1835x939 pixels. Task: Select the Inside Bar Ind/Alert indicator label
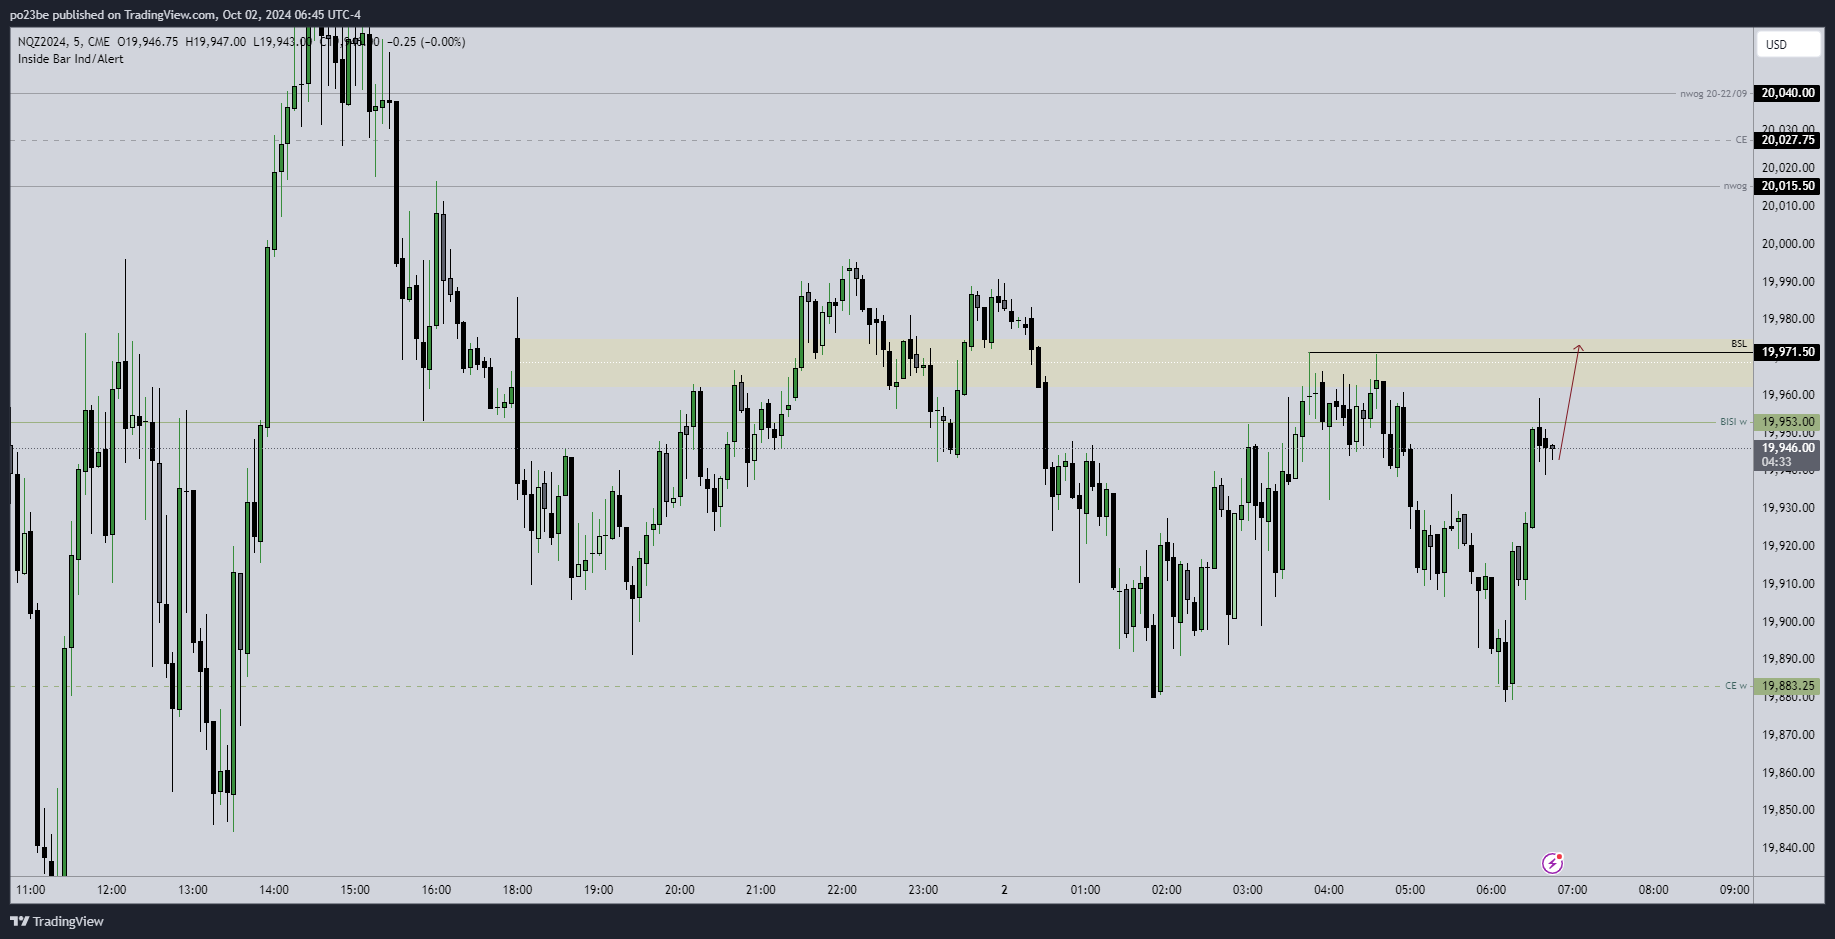click(x=71, y=59)
